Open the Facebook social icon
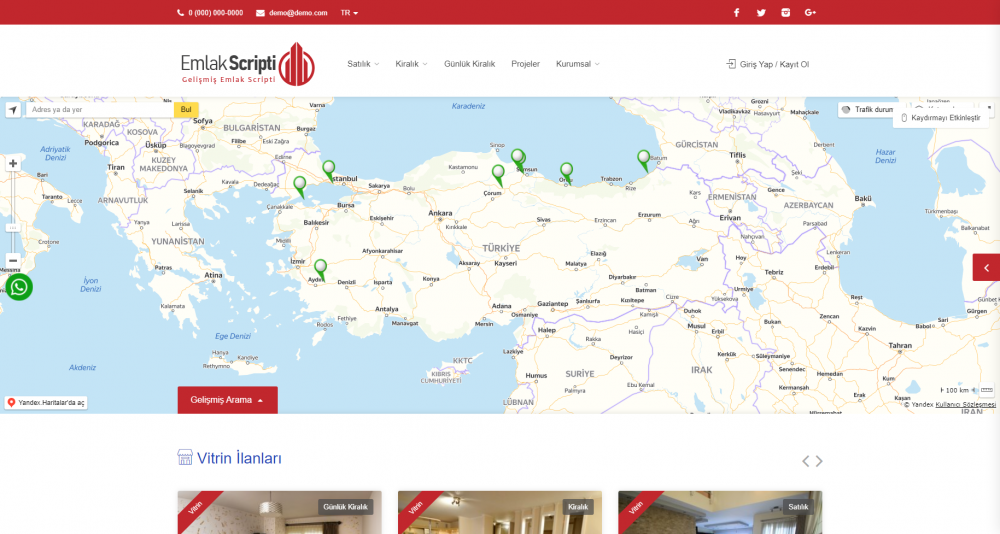Screen dimensions: 1000x534 (736, 13)
